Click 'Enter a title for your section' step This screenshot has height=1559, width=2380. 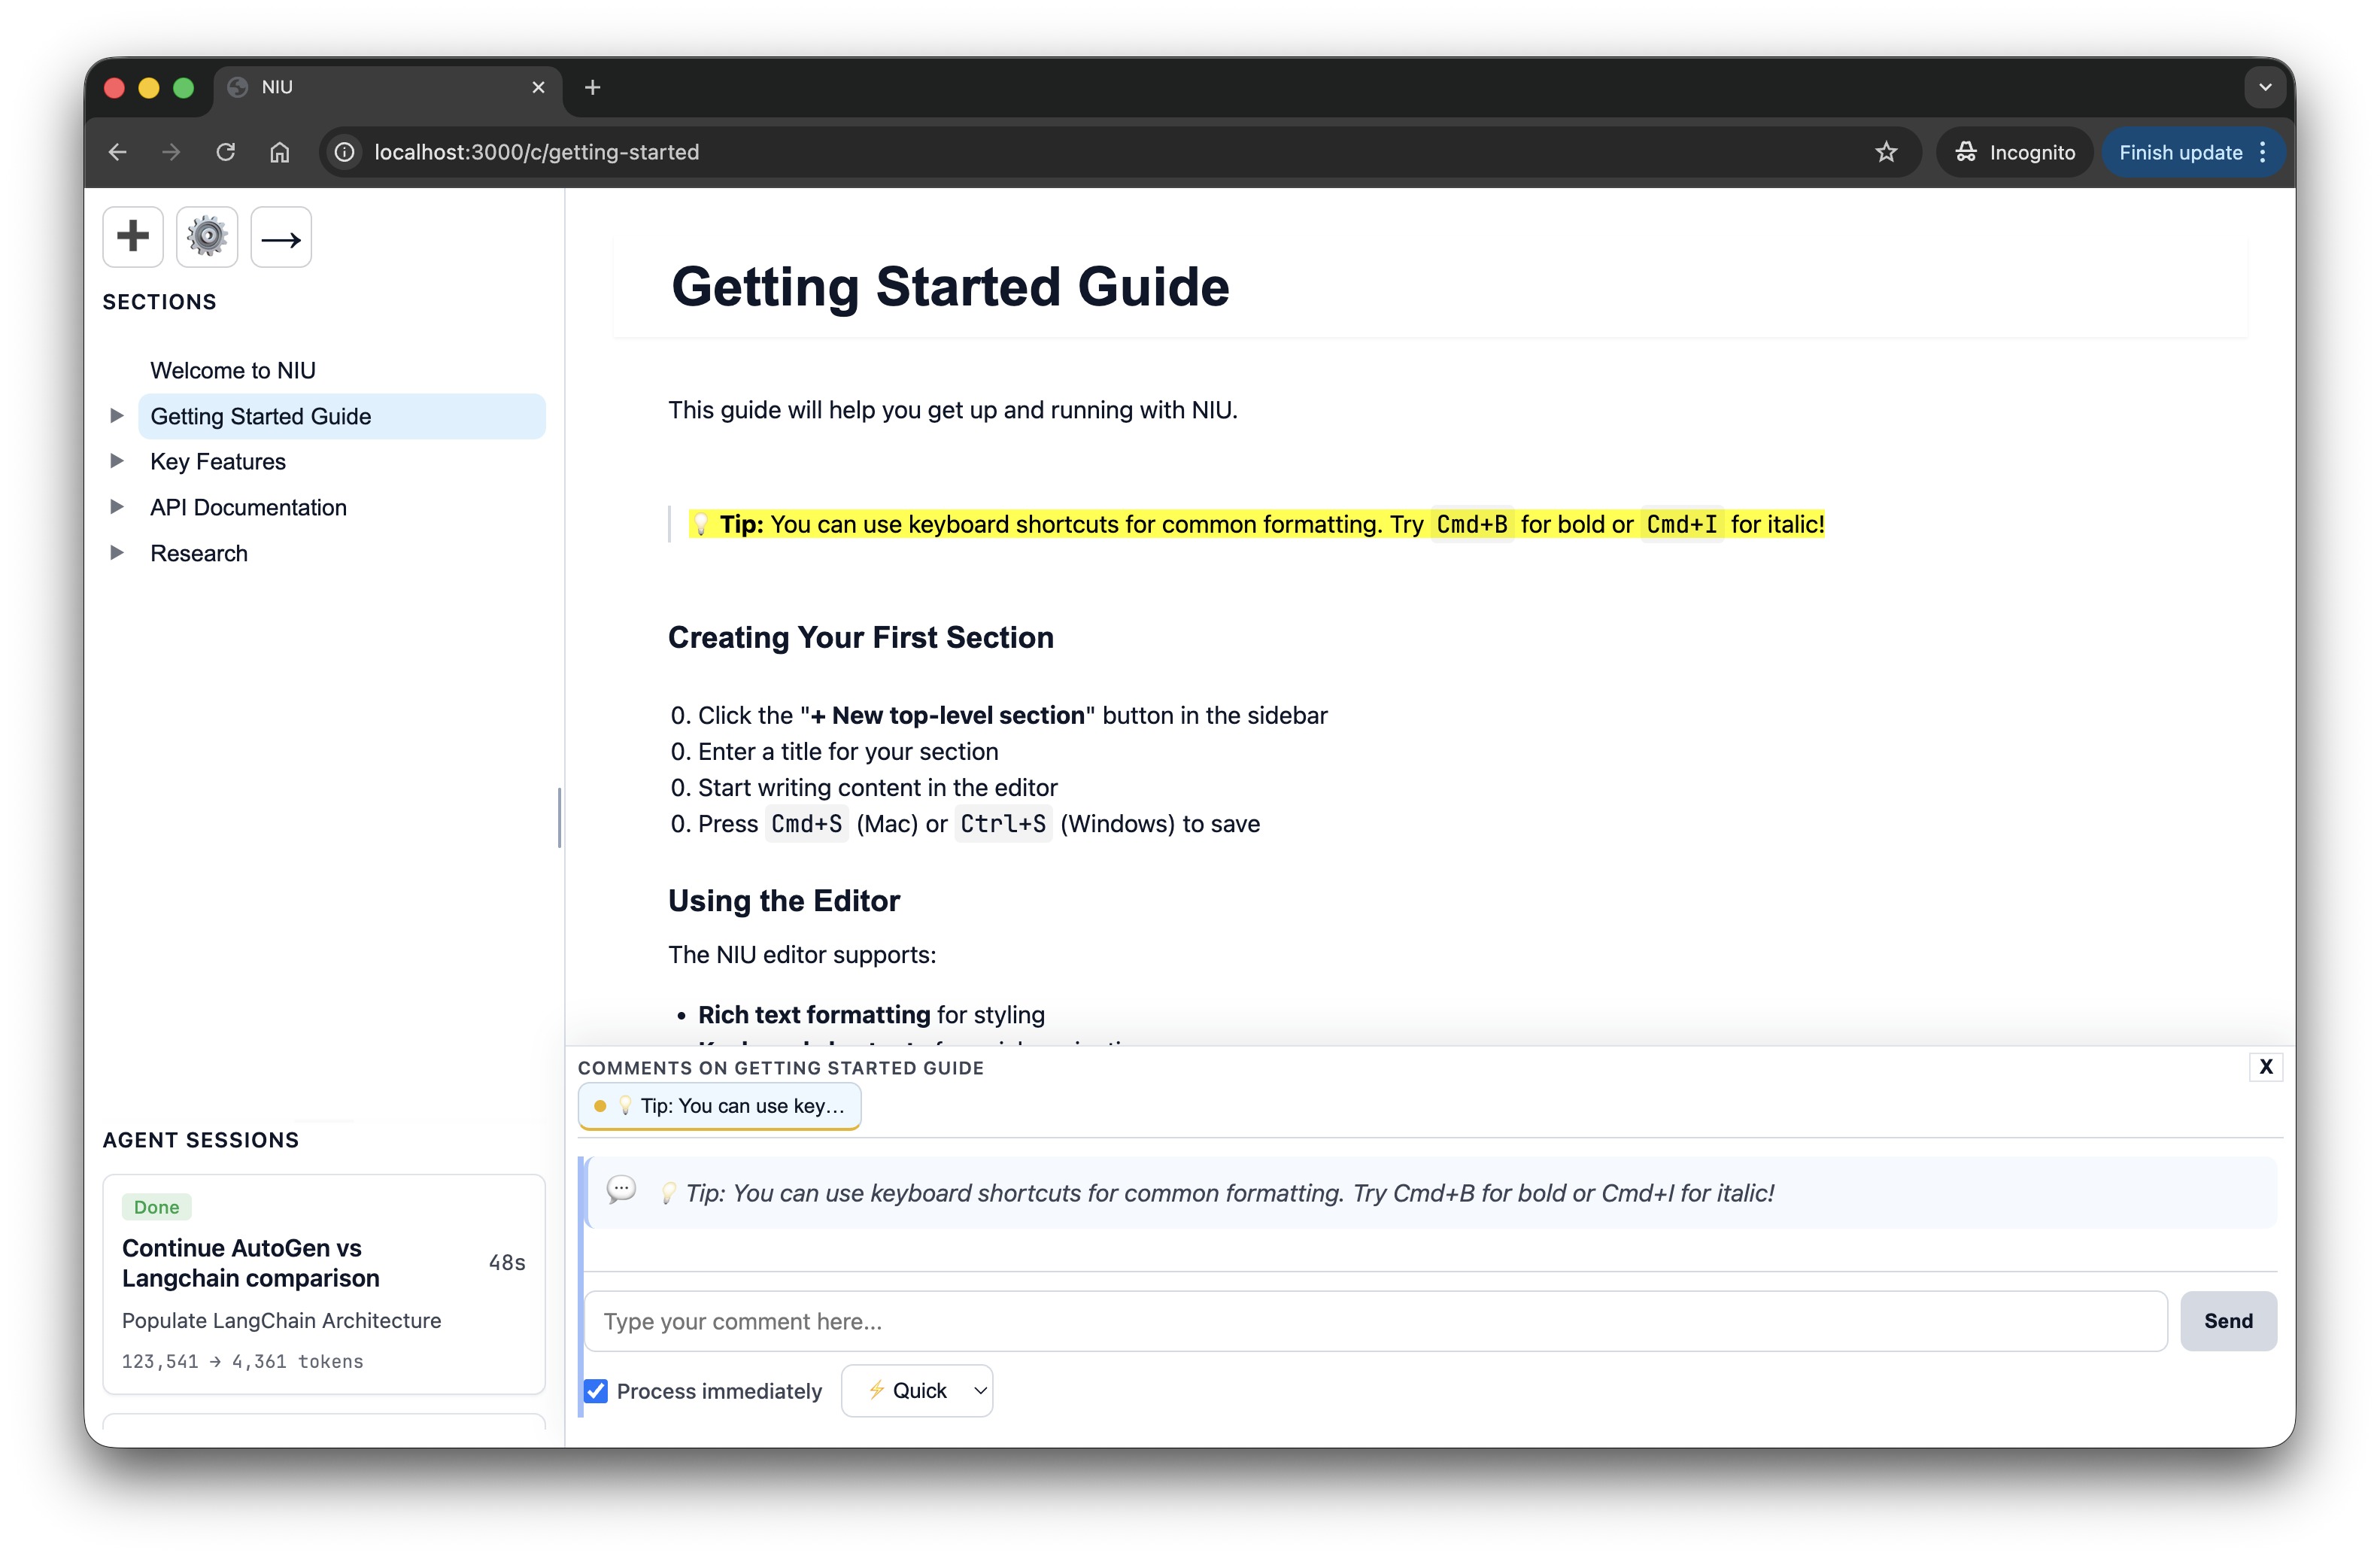[848, 751]
